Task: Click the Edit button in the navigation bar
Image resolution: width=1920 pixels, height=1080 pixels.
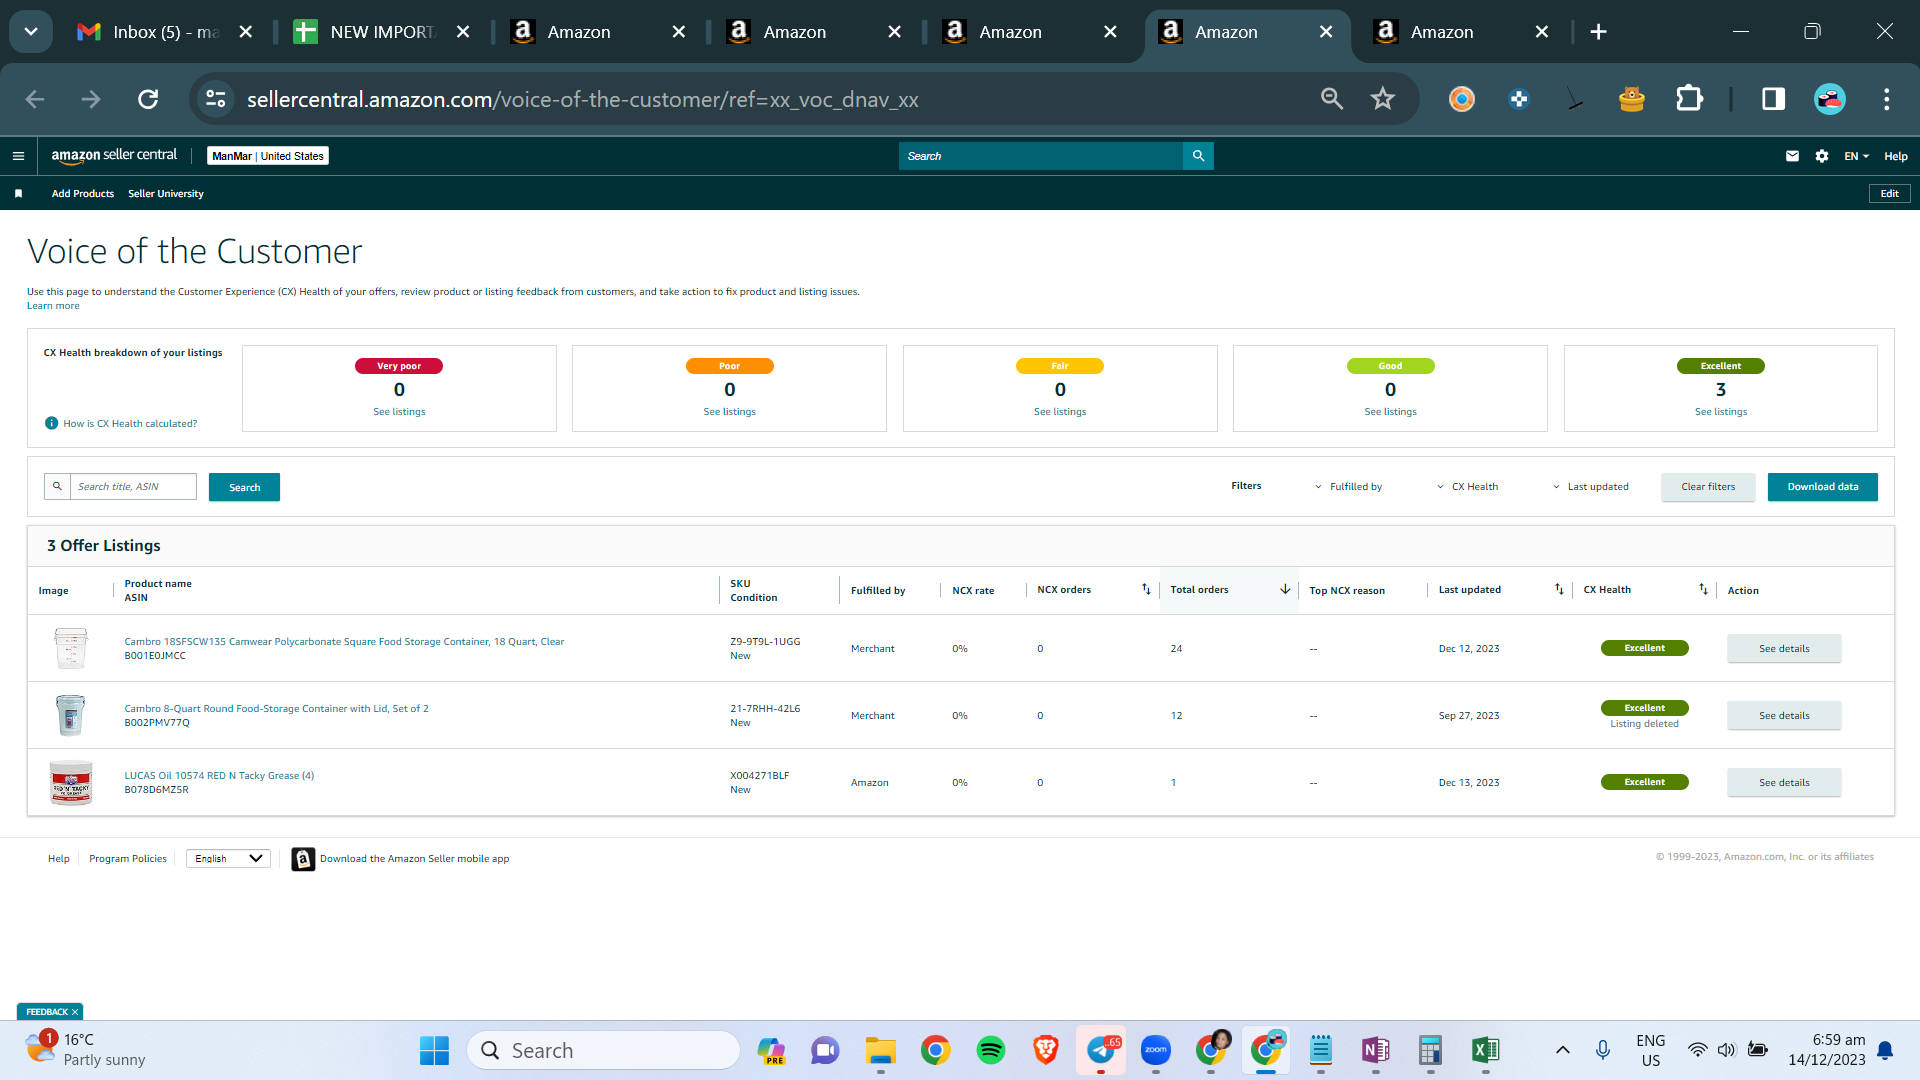Action: click(1889, 194)
